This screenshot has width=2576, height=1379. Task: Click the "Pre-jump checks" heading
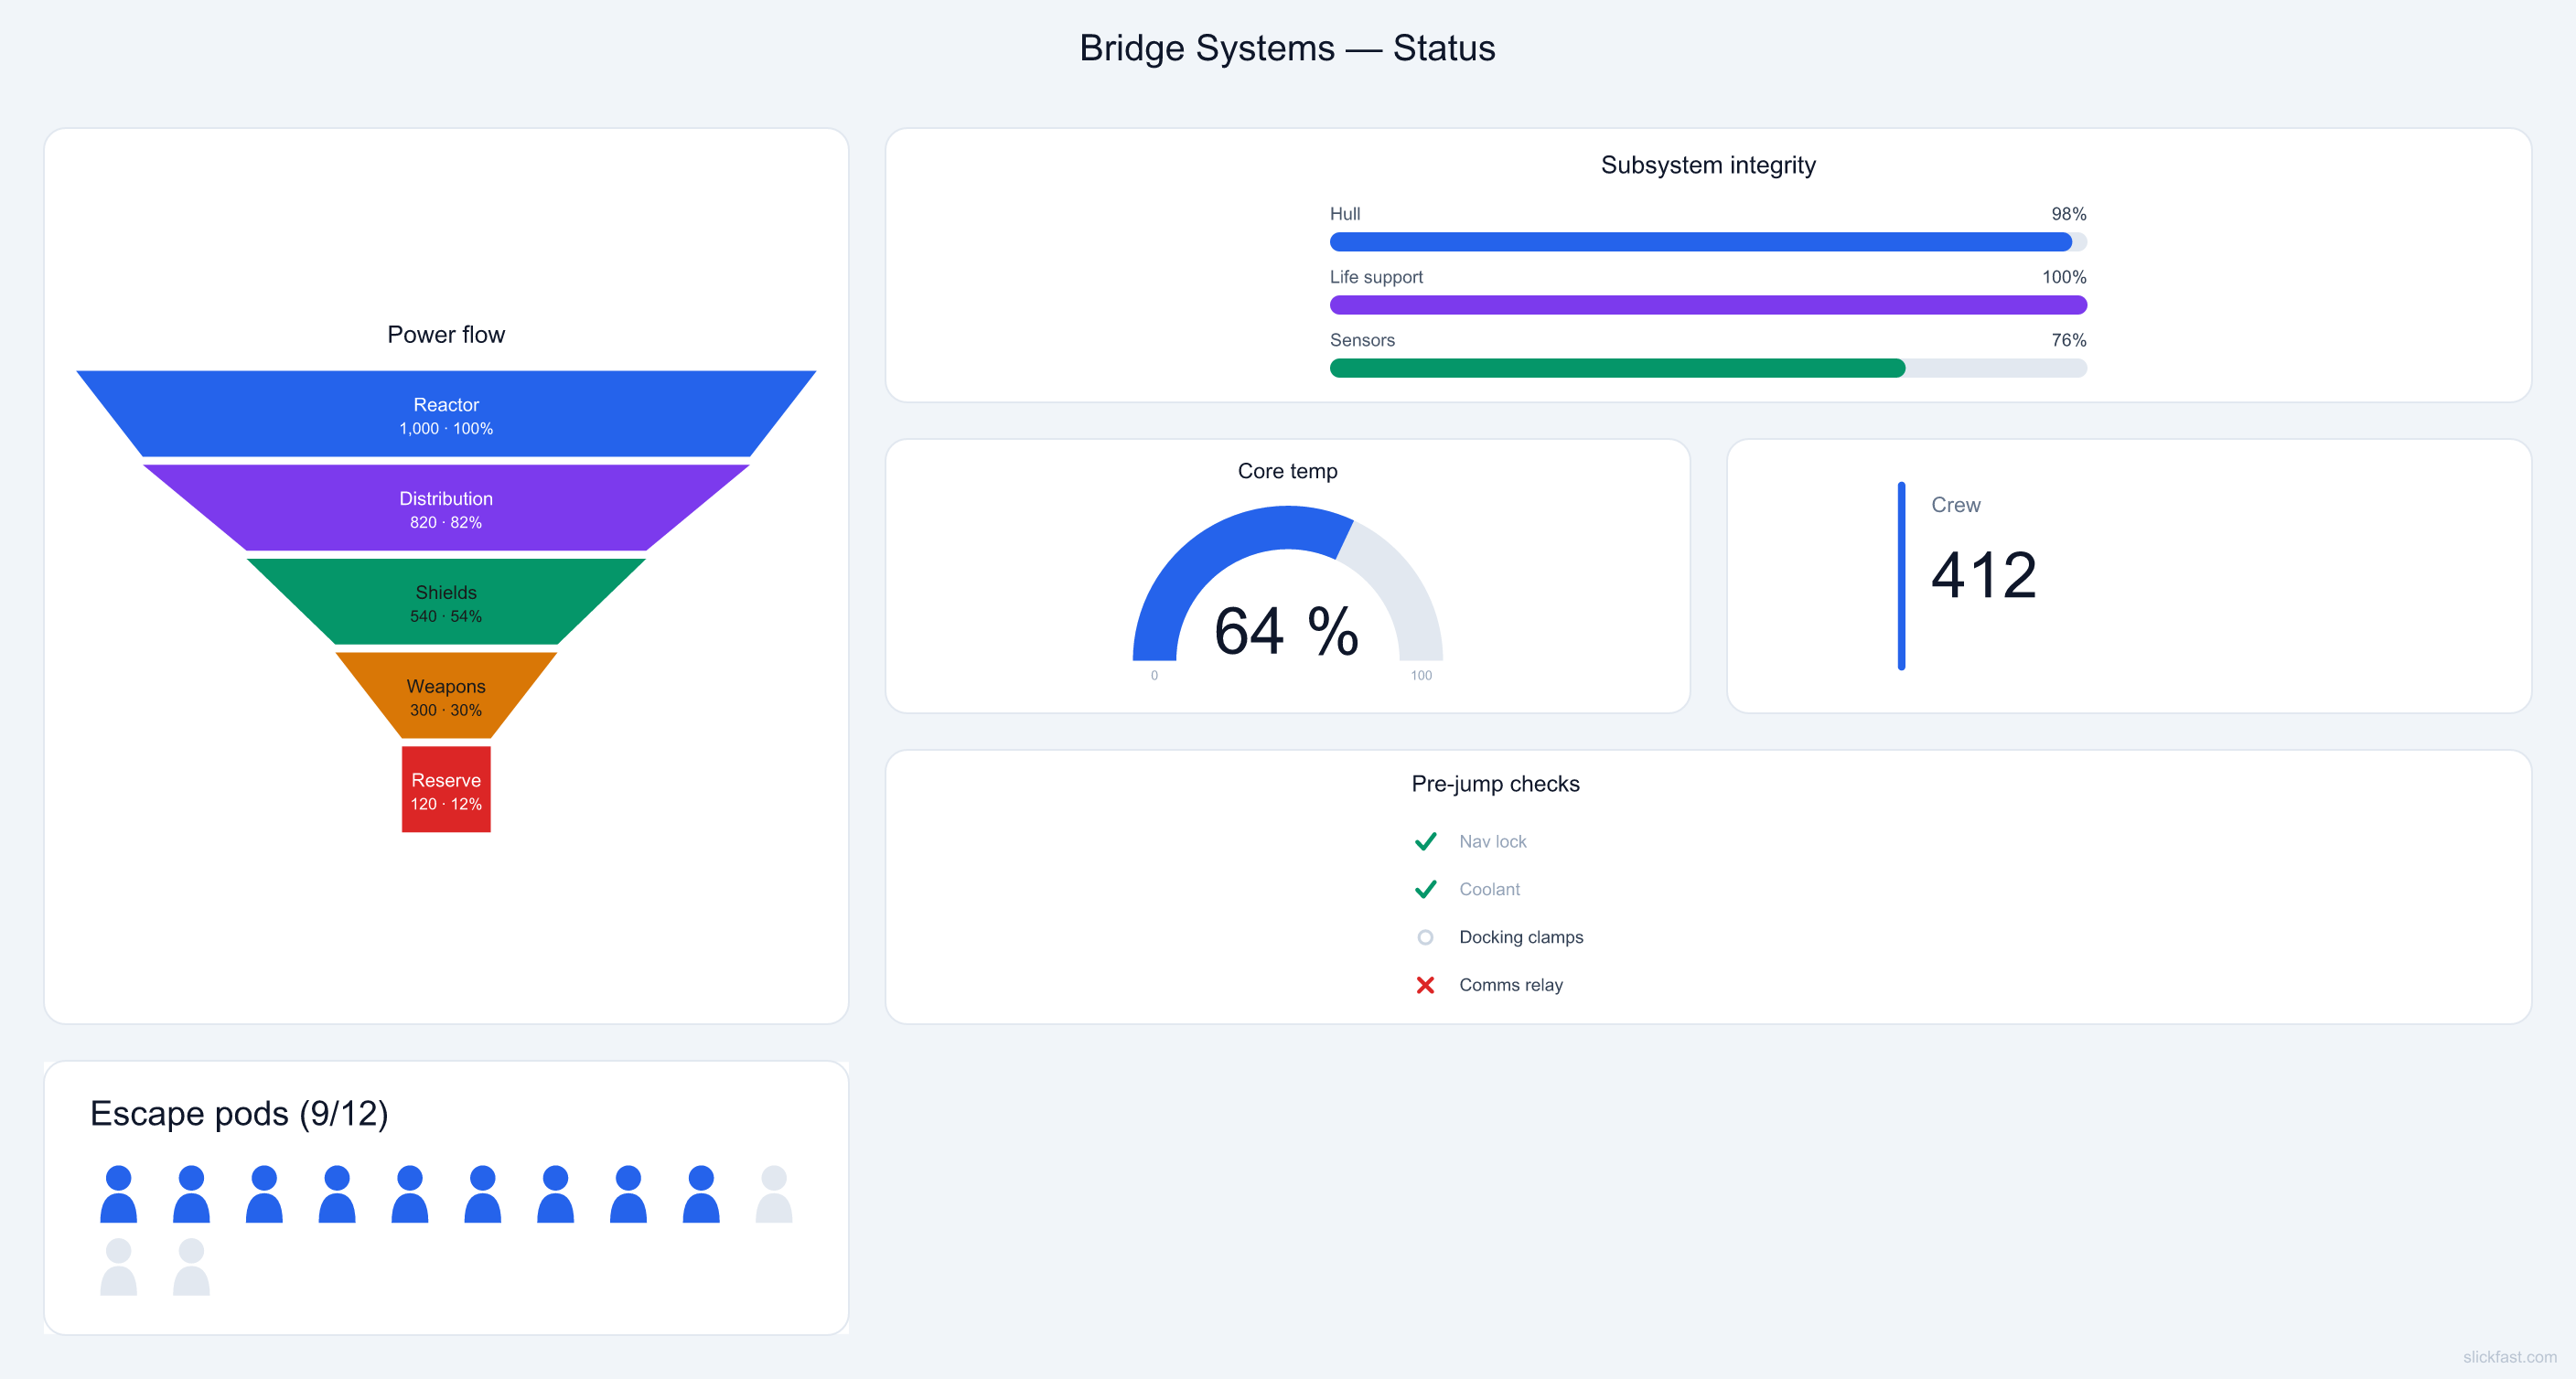(1495, 784)
